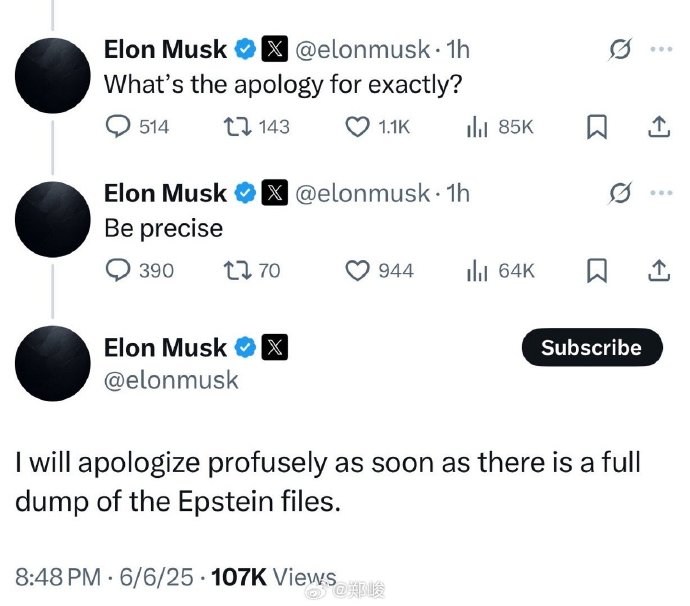Screen dimensions: 690x606
Task: Share the "Be precise" tweet
Action: (x=659, y=270)
